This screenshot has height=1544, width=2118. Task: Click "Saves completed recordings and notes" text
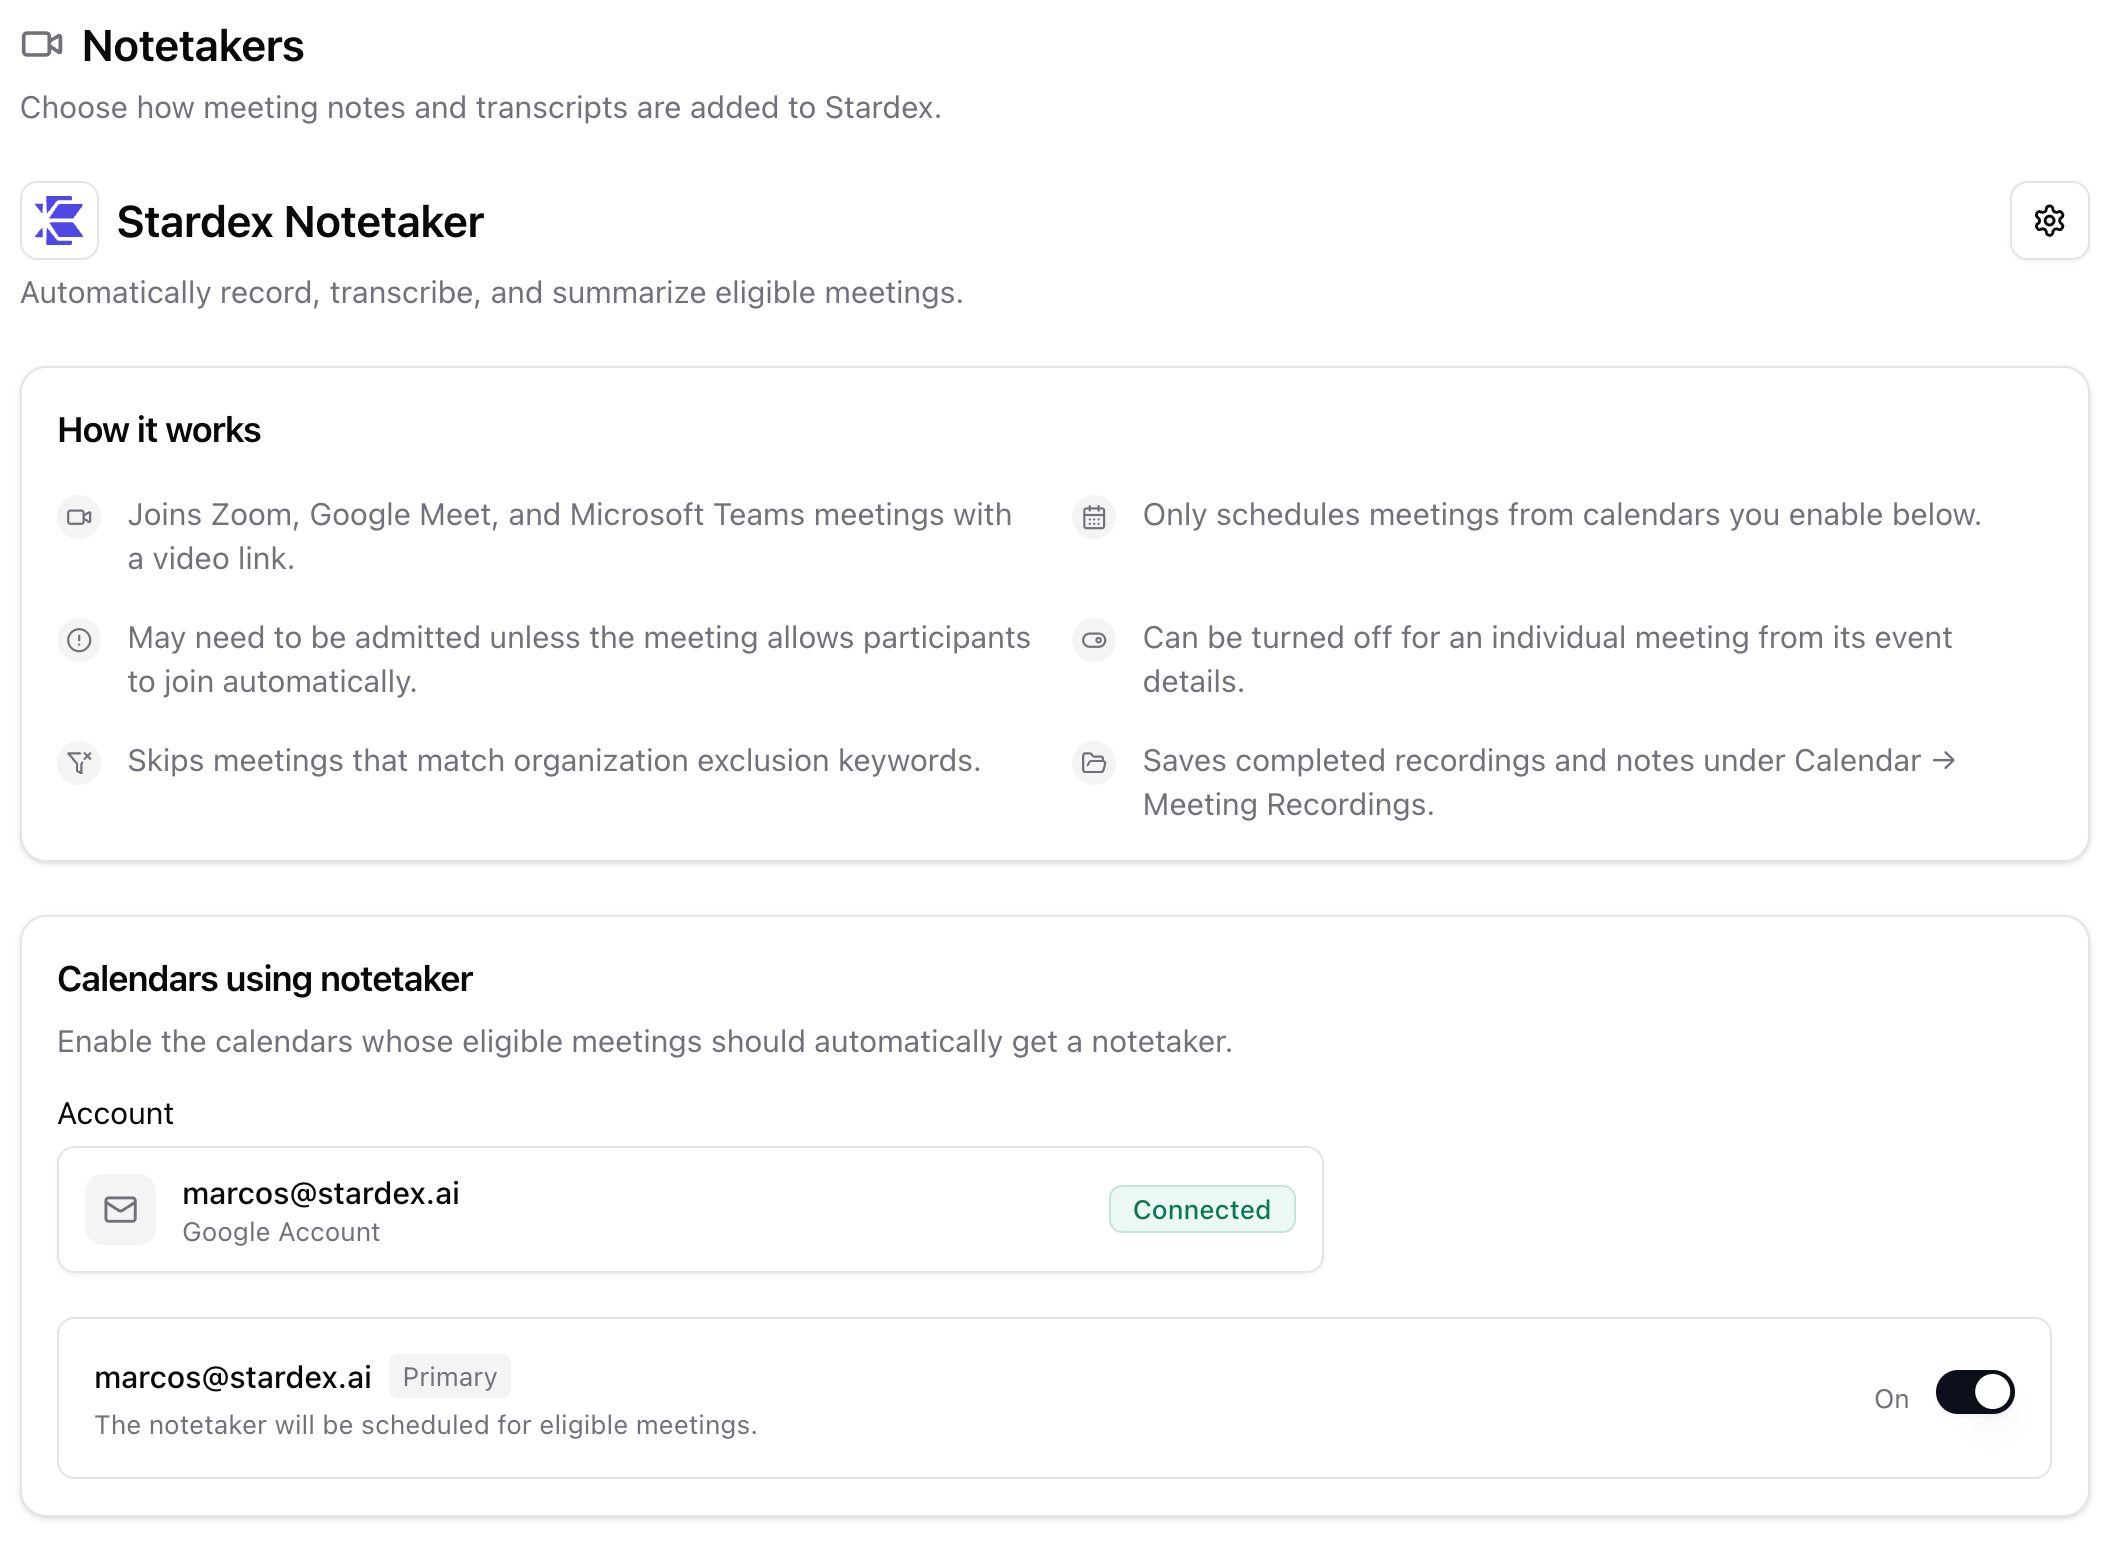1550,782
